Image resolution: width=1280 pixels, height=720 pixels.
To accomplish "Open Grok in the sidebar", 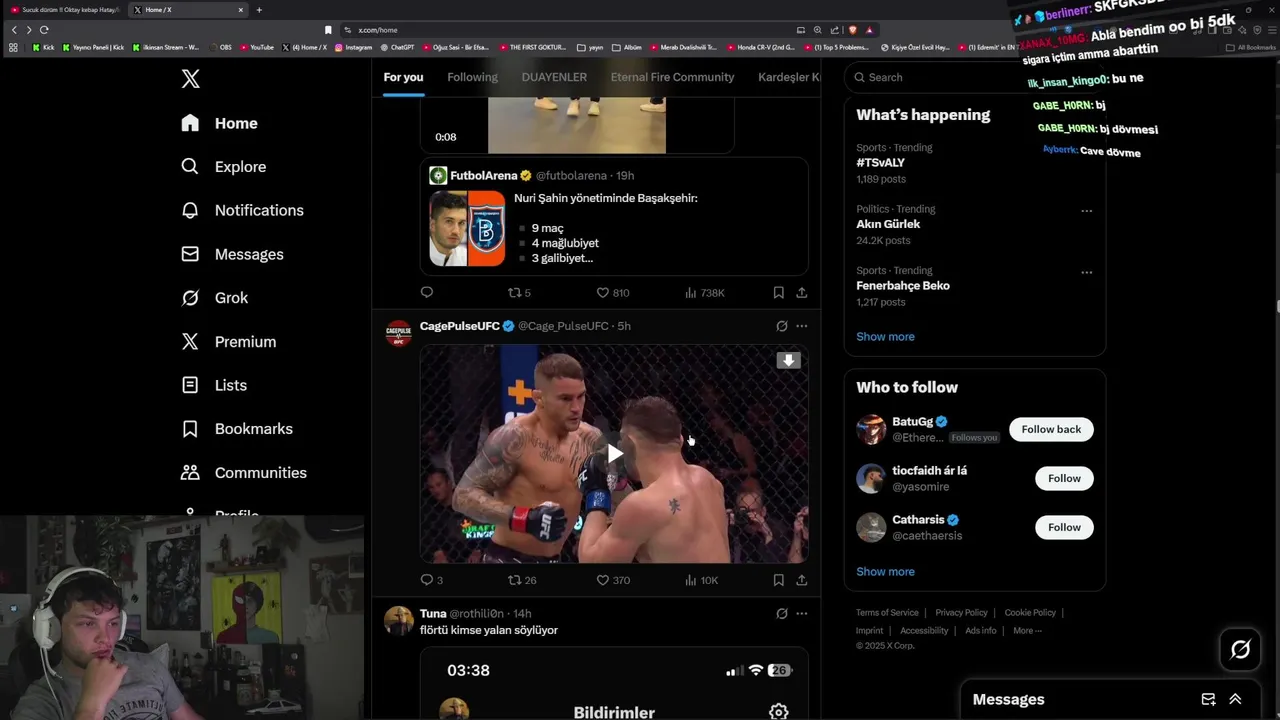I will pyautogui.click(x=214, y=298).
